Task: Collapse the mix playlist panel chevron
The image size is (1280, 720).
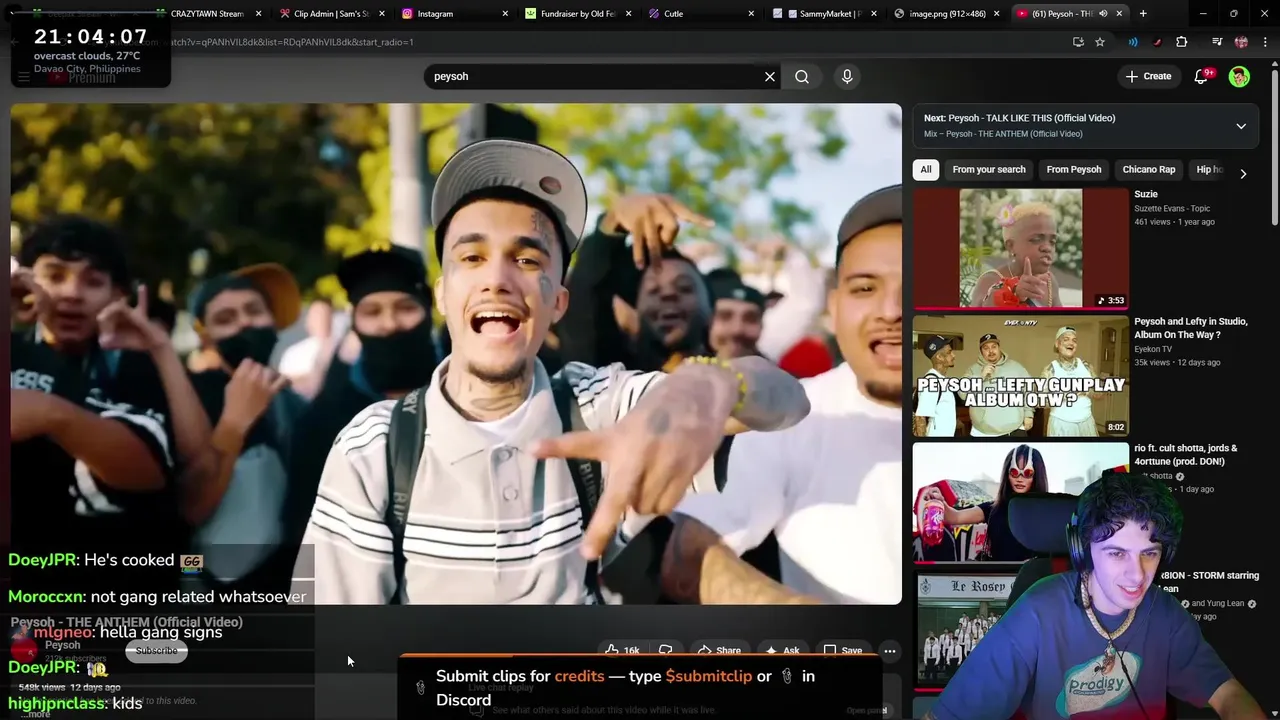Action: pyautogui.click(x=1241, y=126)
